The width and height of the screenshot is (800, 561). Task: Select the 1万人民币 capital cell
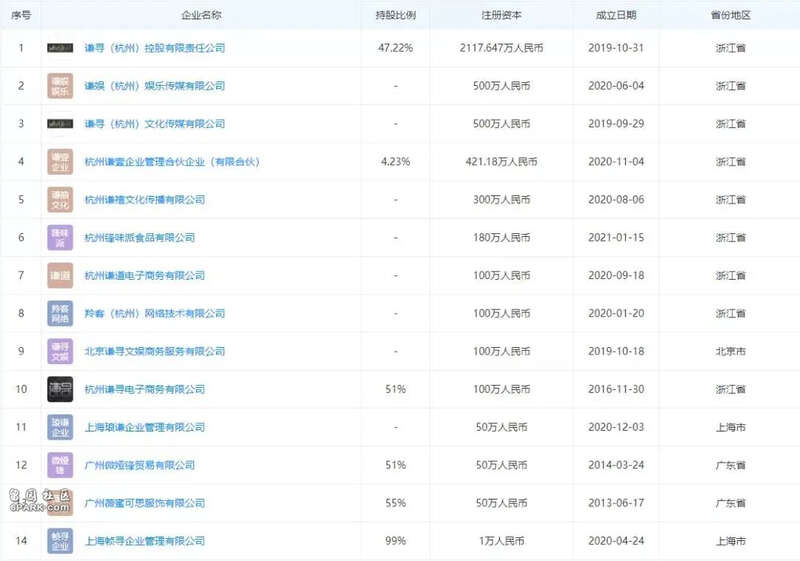[x=502, y=541]
